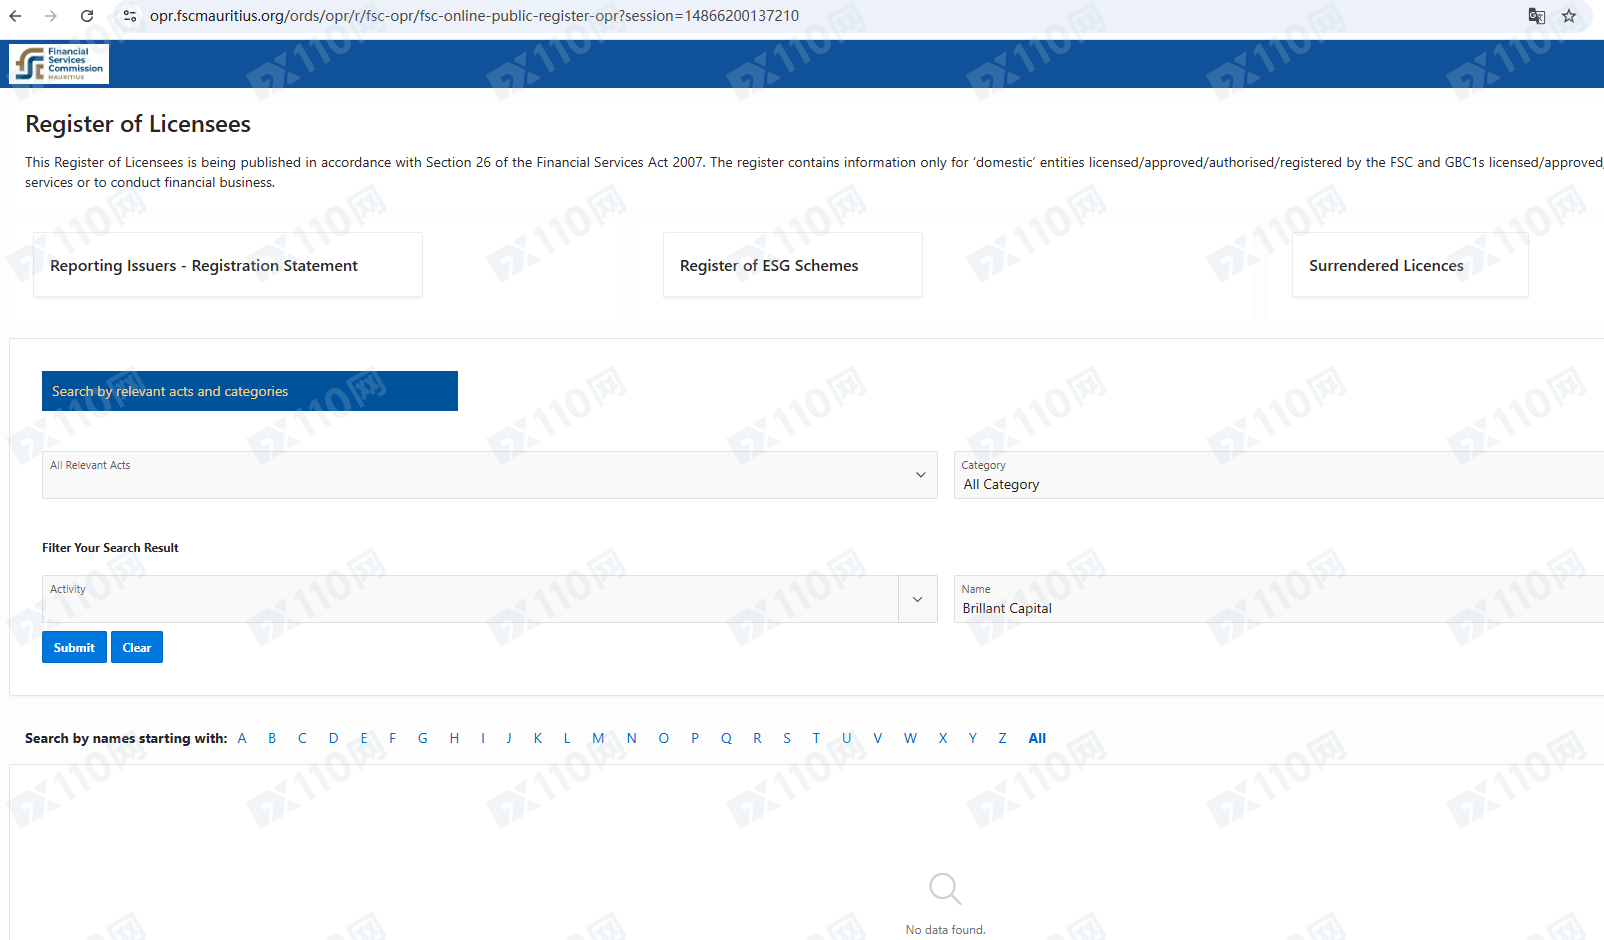Reload the page with refresh icon
This screenshot has width=1604, height=940.
point(87,16)
